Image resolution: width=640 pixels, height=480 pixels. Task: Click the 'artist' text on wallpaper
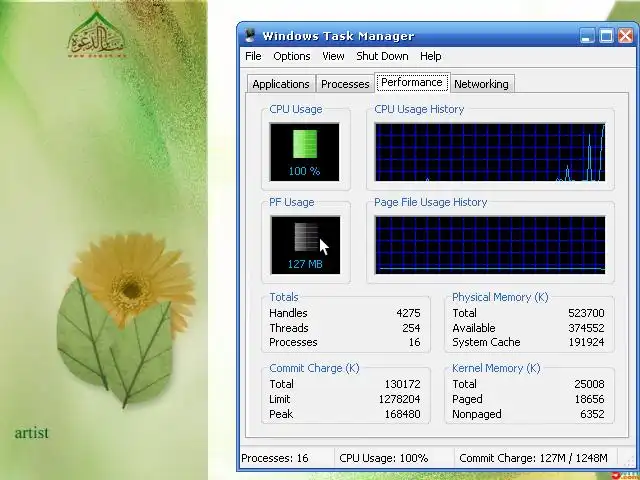(31, 433)
